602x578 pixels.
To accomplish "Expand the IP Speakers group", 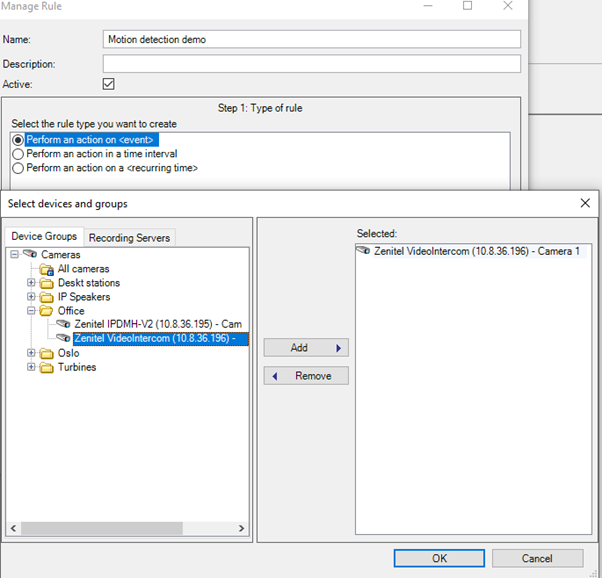I will pyautogui.click(x=31, y=296).
